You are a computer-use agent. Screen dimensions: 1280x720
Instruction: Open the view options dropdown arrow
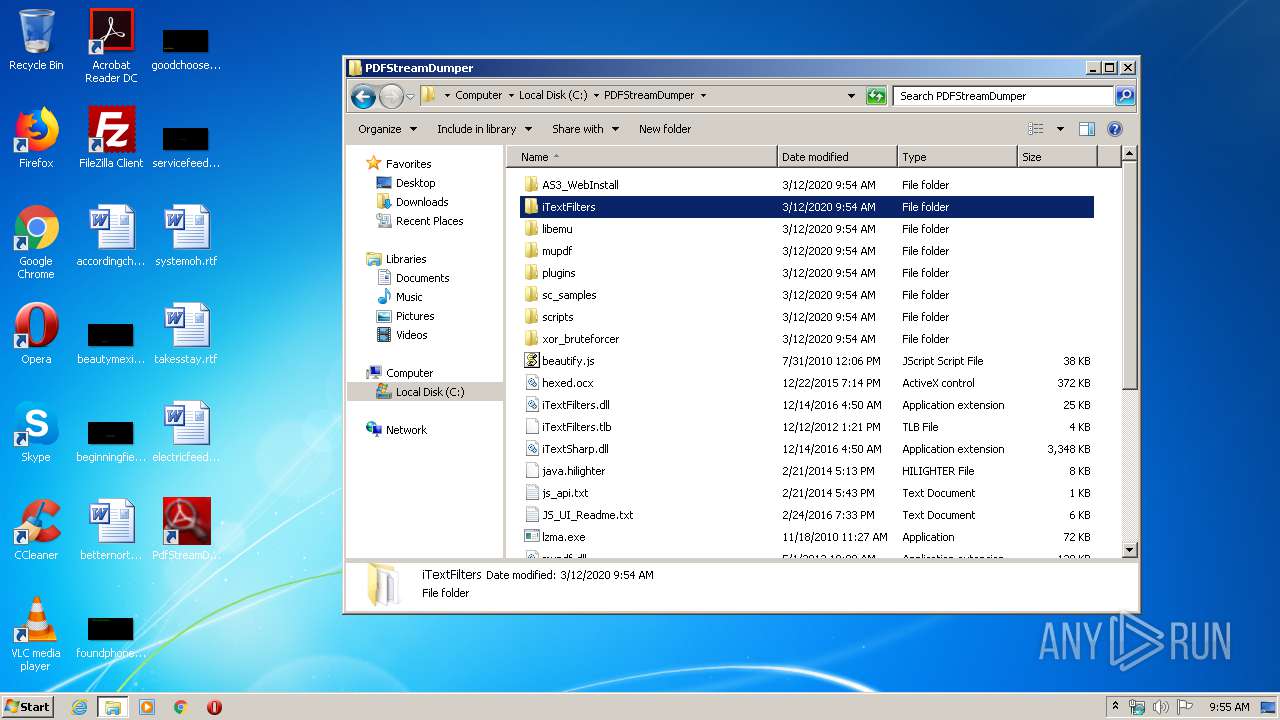tap(1060, 129)
